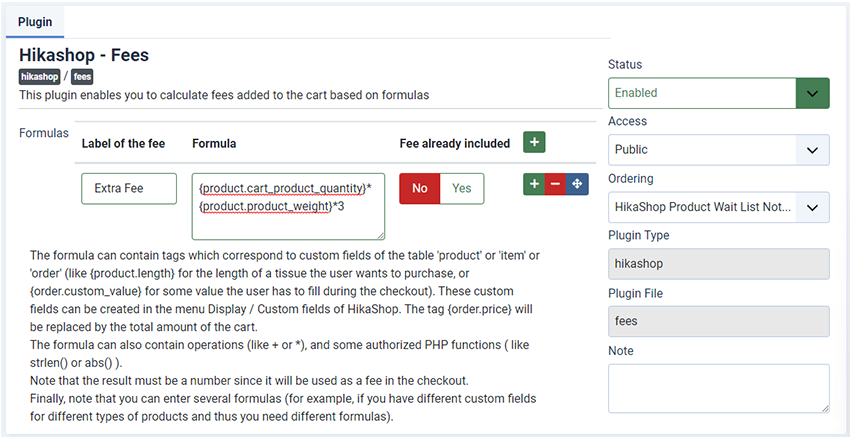Click the Extra Fee label field

[x=129, y=188]
